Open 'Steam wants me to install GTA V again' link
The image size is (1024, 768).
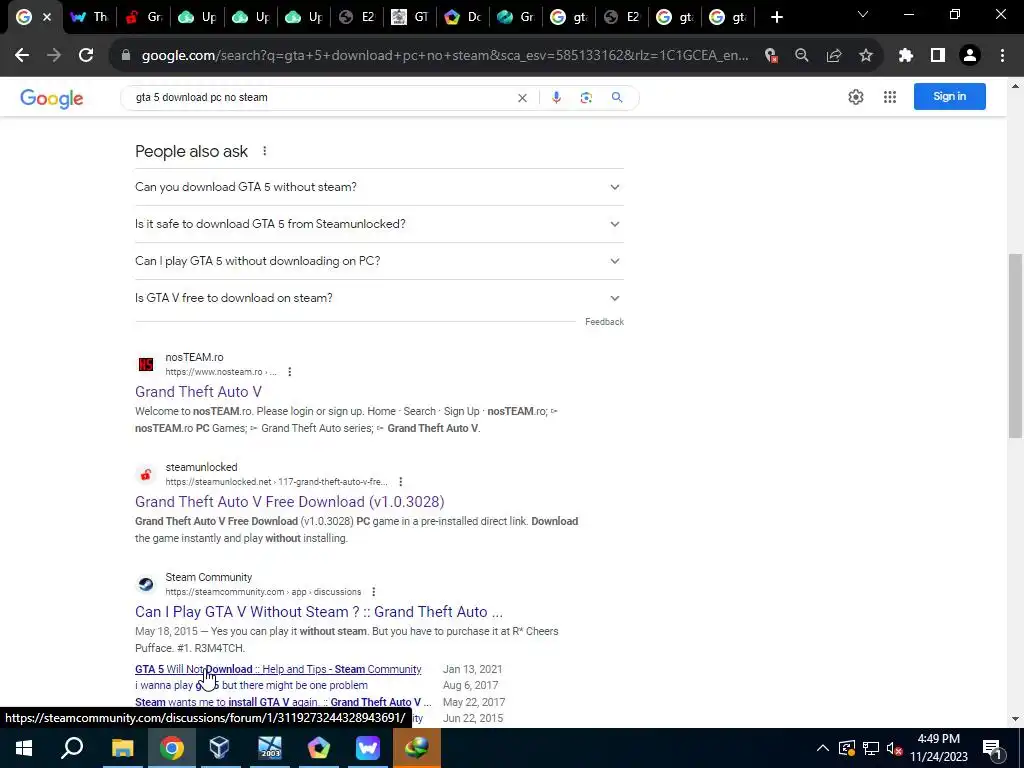283,702
